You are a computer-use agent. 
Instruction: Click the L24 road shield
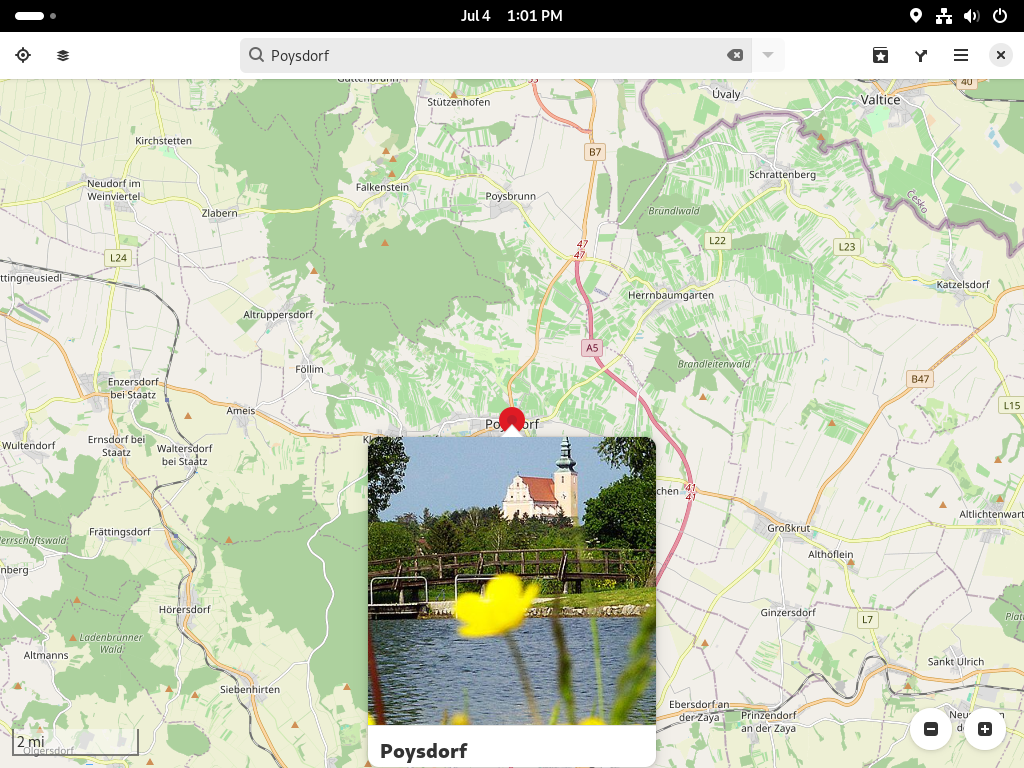point(118,258)
